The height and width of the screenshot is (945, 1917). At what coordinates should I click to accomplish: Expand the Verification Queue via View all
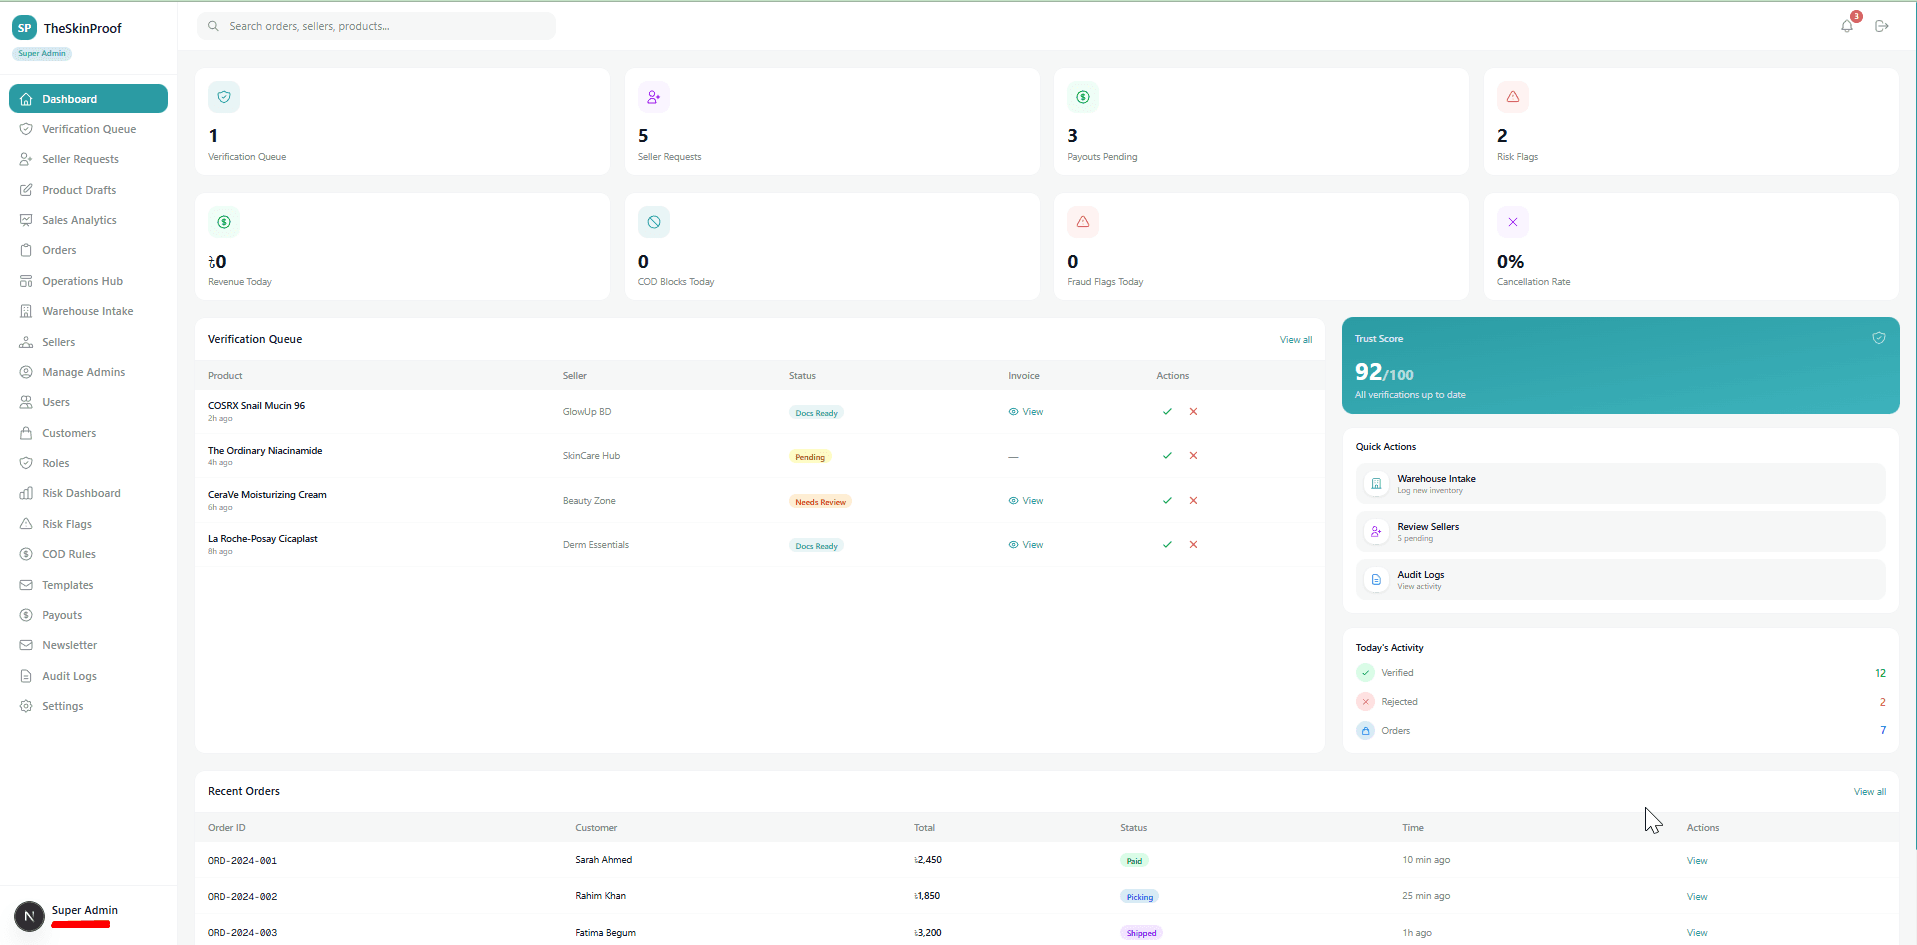(1295, 339)
